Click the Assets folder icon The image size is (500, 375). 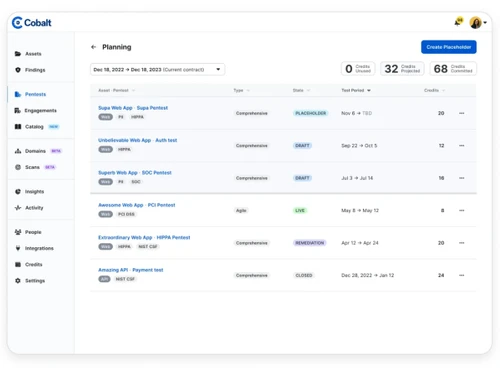click(18, 54)
